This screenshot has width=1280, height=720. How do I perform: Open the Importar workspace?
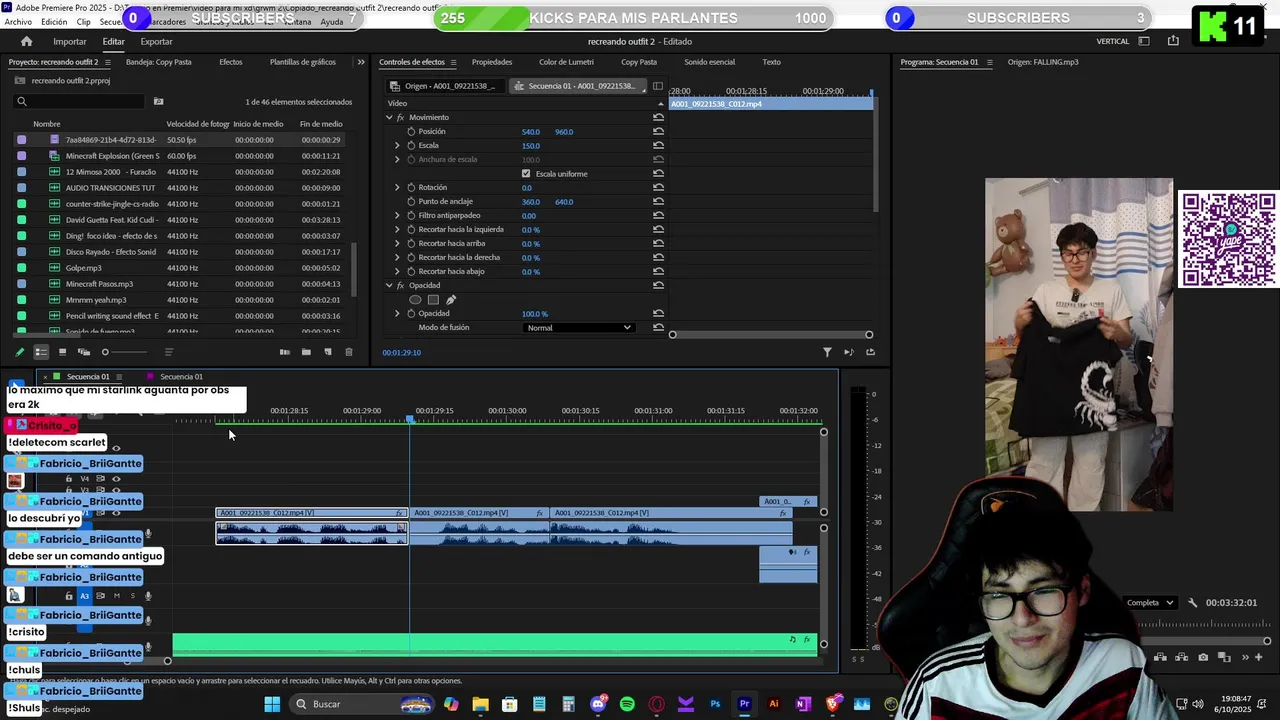70,41
